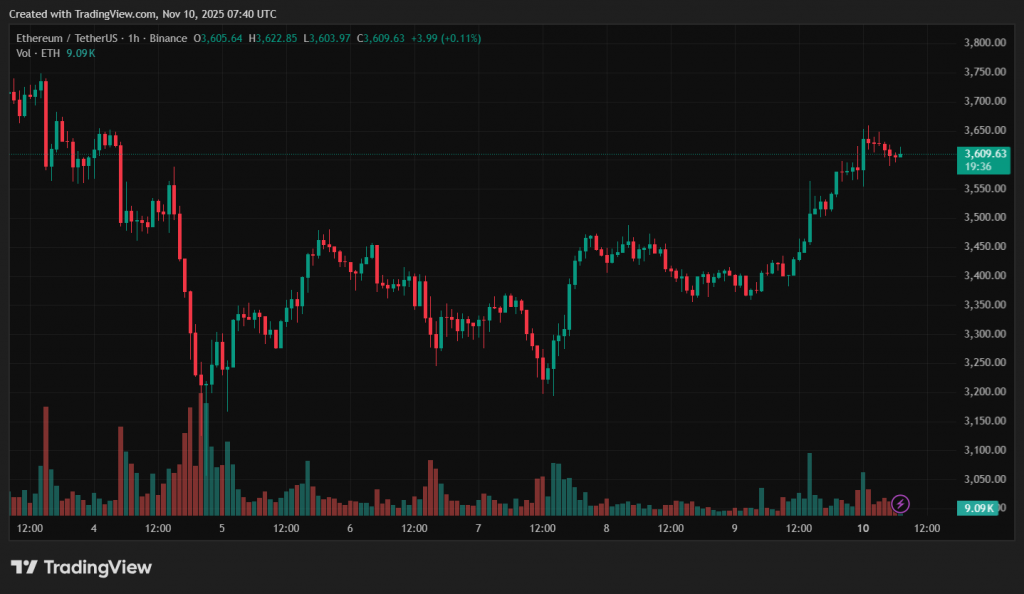Select bold date marker 10 on time axis

862,528
